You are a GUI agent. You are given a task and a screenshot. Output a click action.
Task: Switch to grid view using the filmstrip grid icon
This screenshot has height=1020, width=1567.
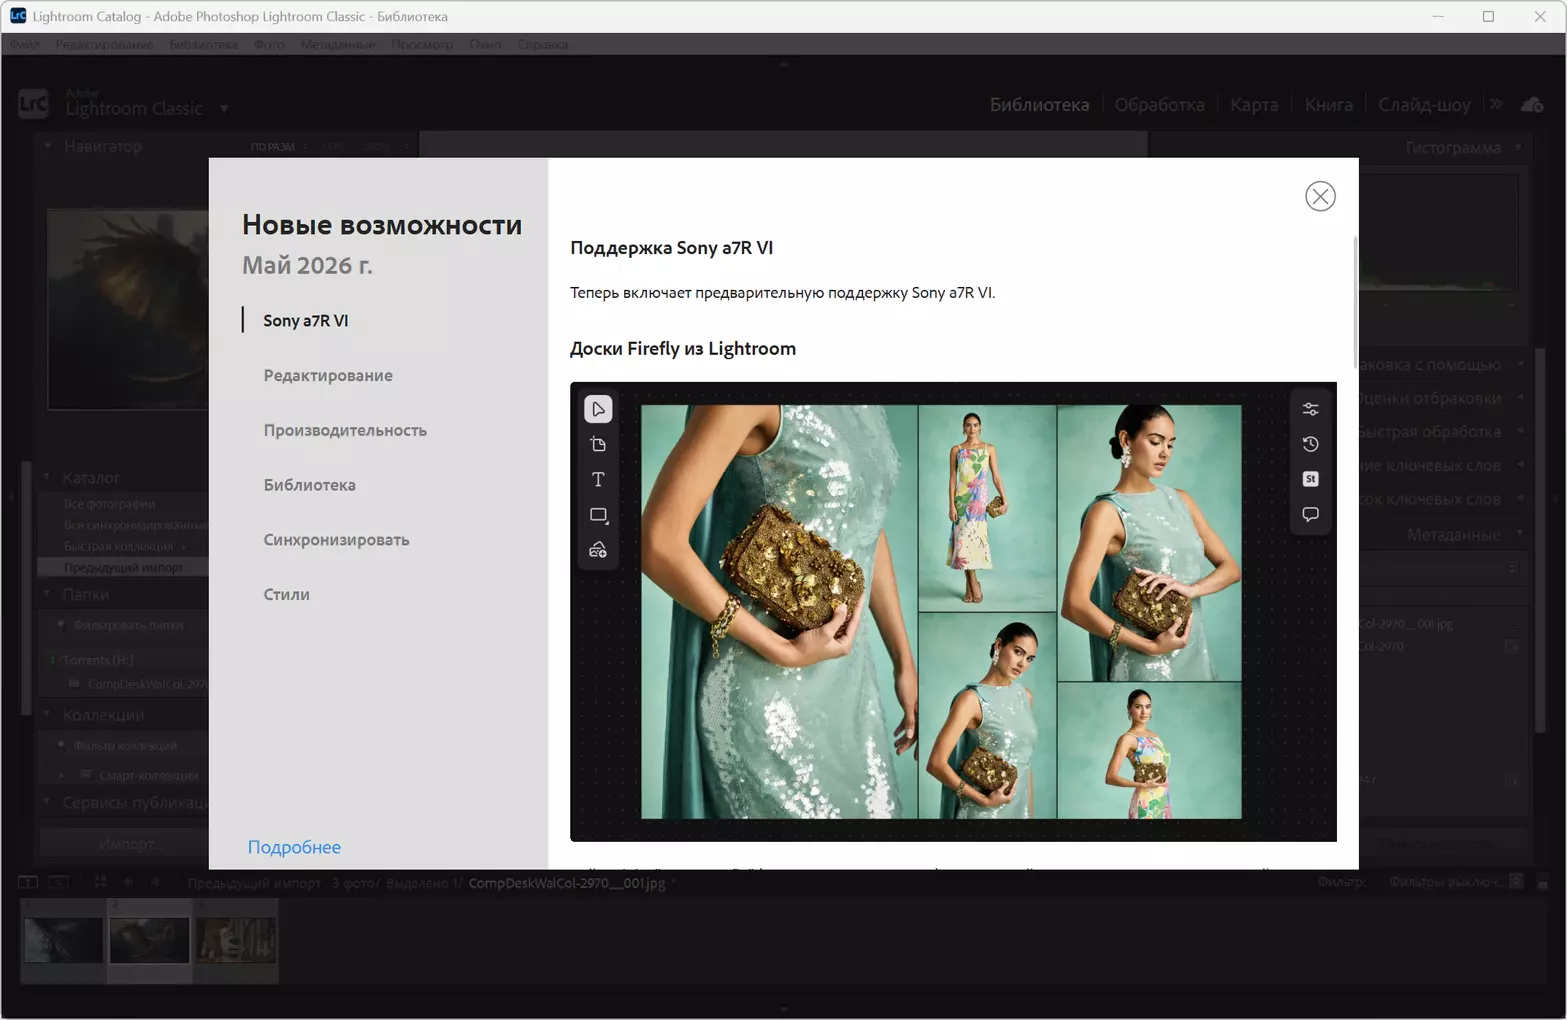100,882
